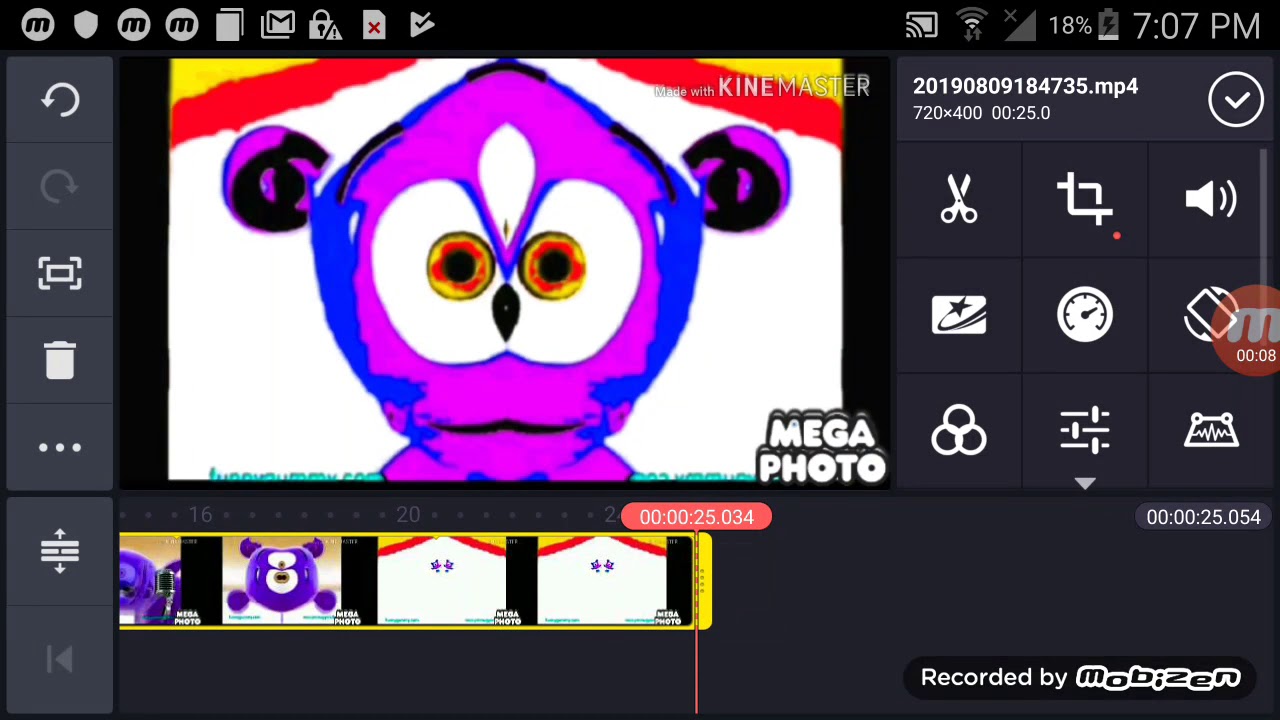The height and width of the screenshot is (720, 1280).
Task: Click the video preview area
Action: [x=505, y=272]
